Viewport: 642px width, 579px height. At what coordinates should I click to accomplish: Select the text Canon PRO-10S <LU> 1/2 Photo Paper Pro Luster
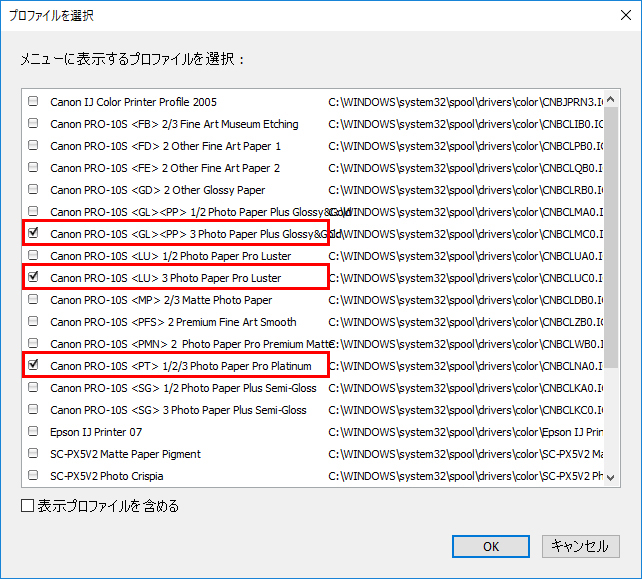coord(171,256)
